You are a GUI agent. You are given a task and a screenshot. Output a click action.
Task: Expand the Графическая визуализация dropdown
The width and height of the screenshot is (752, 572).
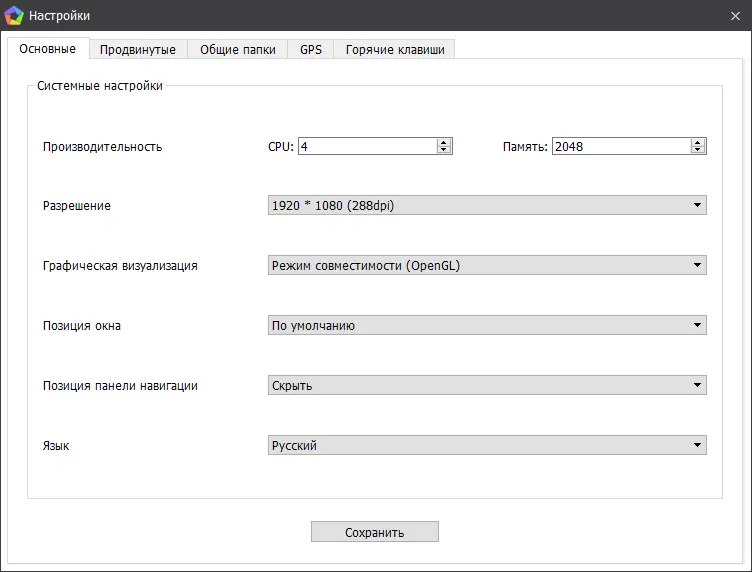tap(487, 265)
